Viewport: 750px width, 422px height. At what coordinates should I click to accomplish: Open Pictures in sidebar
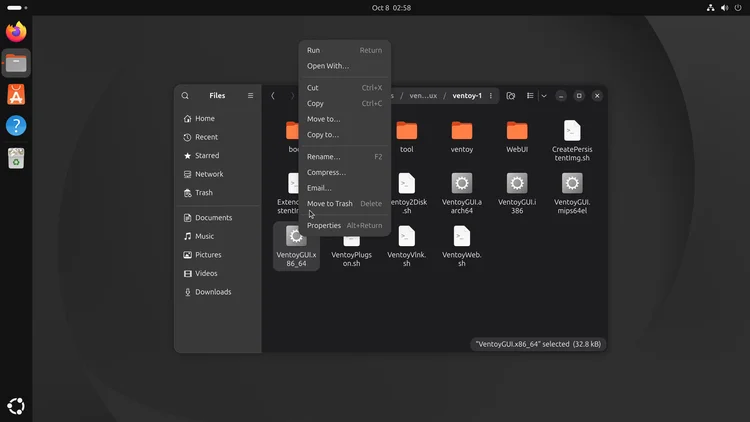218,255
